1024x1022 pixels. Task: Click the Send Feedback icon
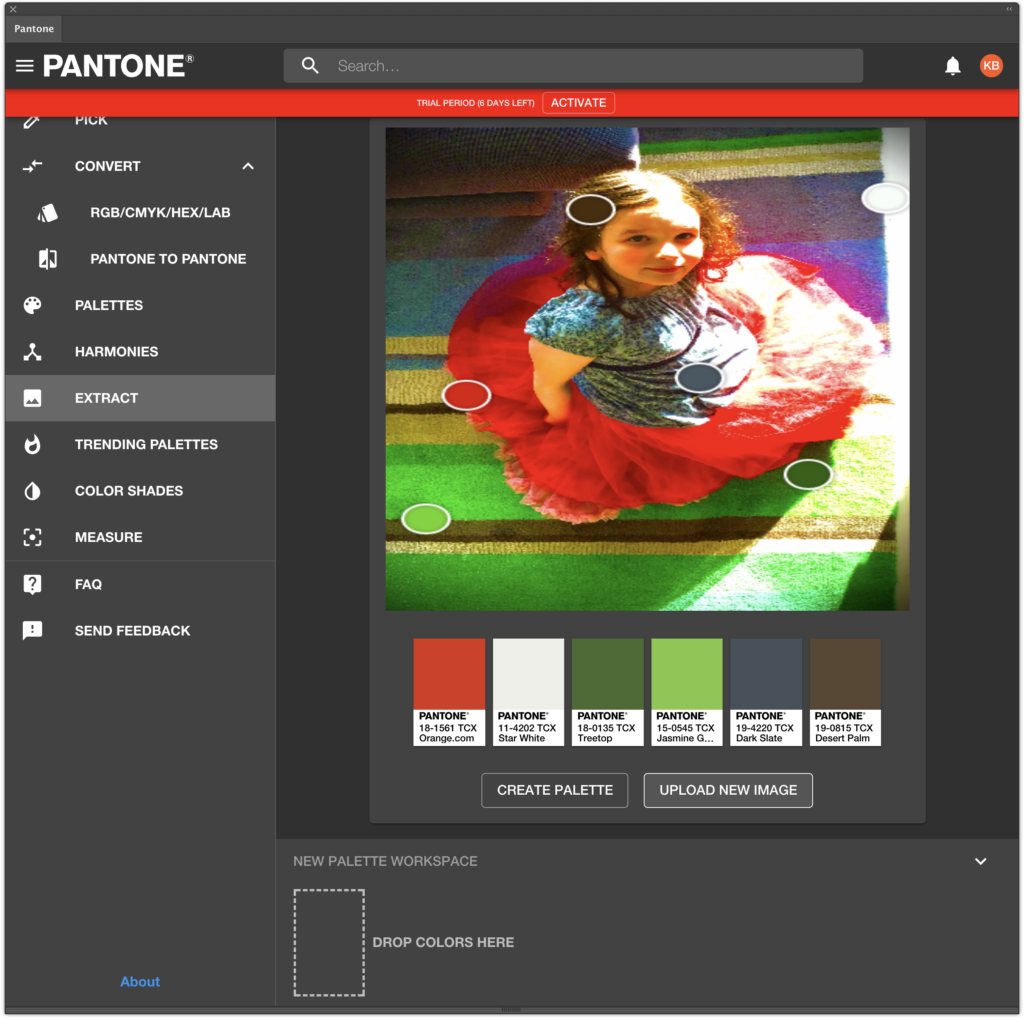pyautogui.click(x=32, y=631)
